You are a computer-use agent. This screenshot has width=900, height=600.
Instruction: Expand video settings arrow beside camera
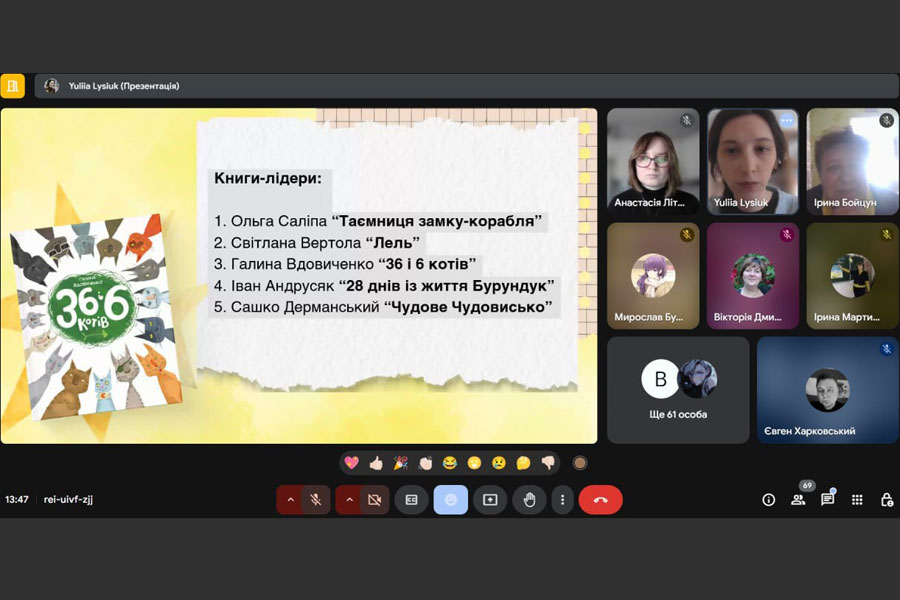pos(349,500)
